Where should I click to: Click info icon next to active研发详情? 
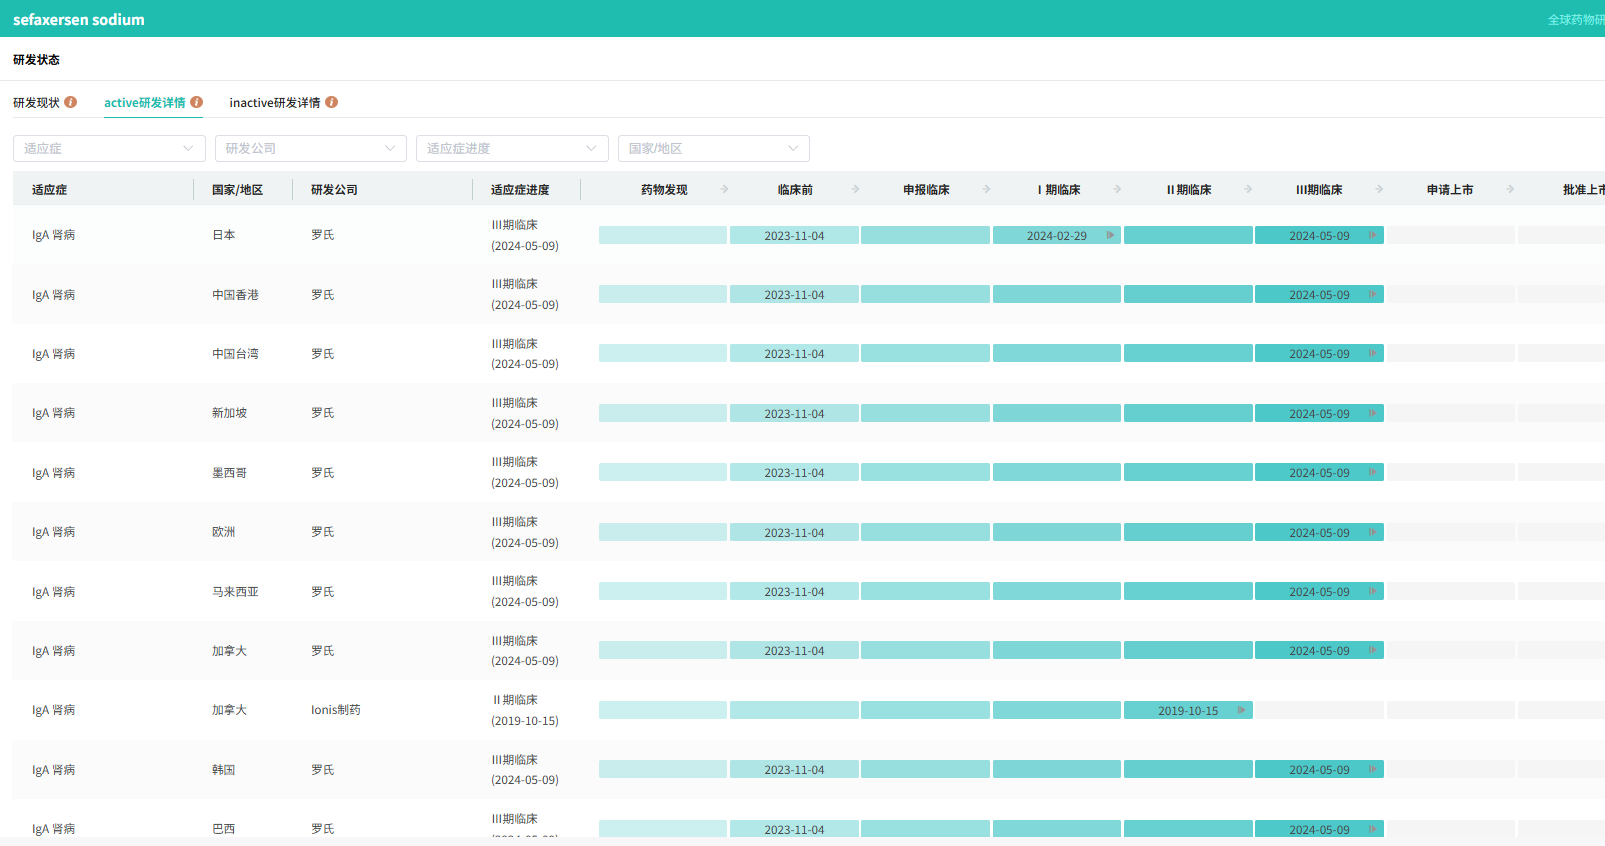pos(197,102)
